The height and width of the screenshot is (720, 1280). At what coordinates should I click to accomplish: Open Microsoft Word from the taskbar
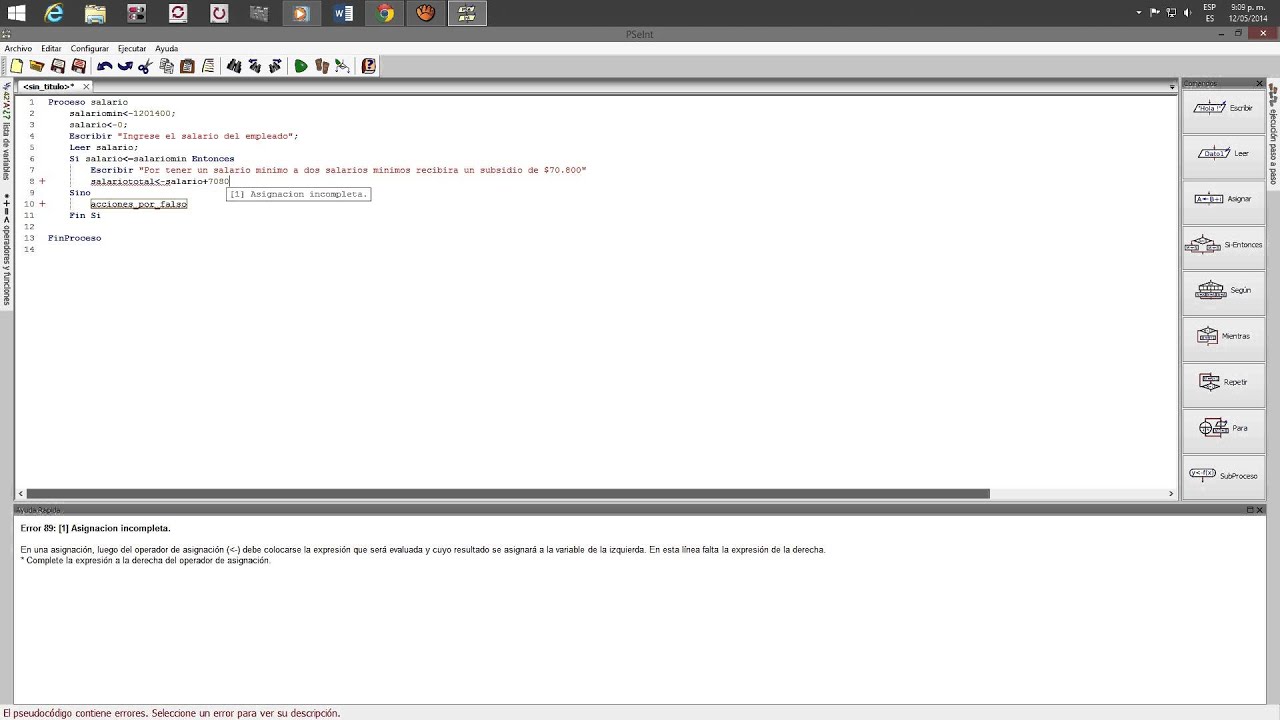click(x=343, y=13)
